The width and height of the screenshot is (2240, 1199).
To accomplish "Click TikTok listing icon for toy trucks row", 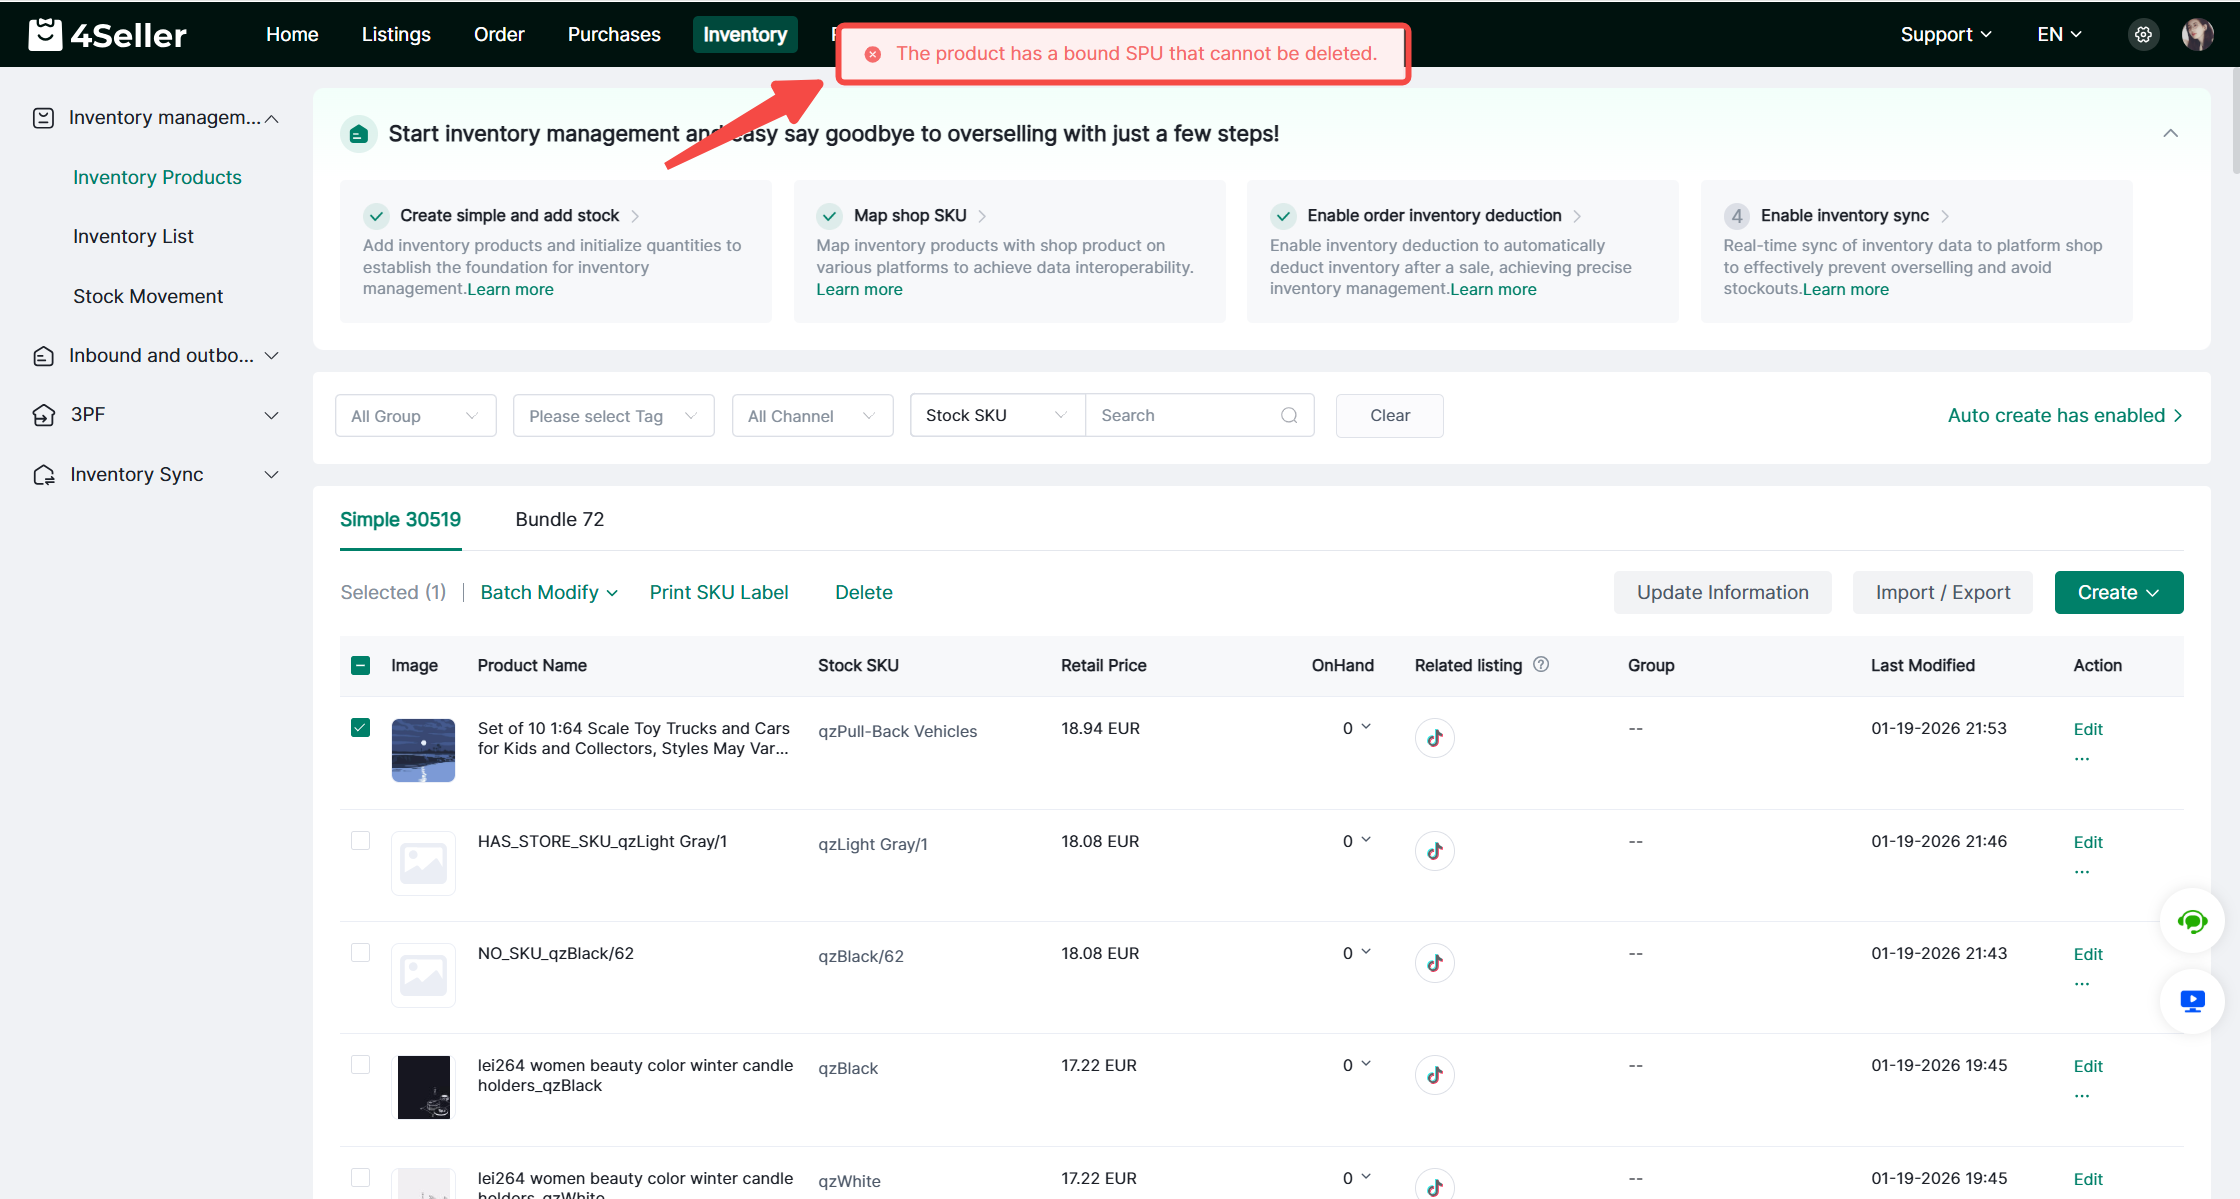I will point(1434,738).
